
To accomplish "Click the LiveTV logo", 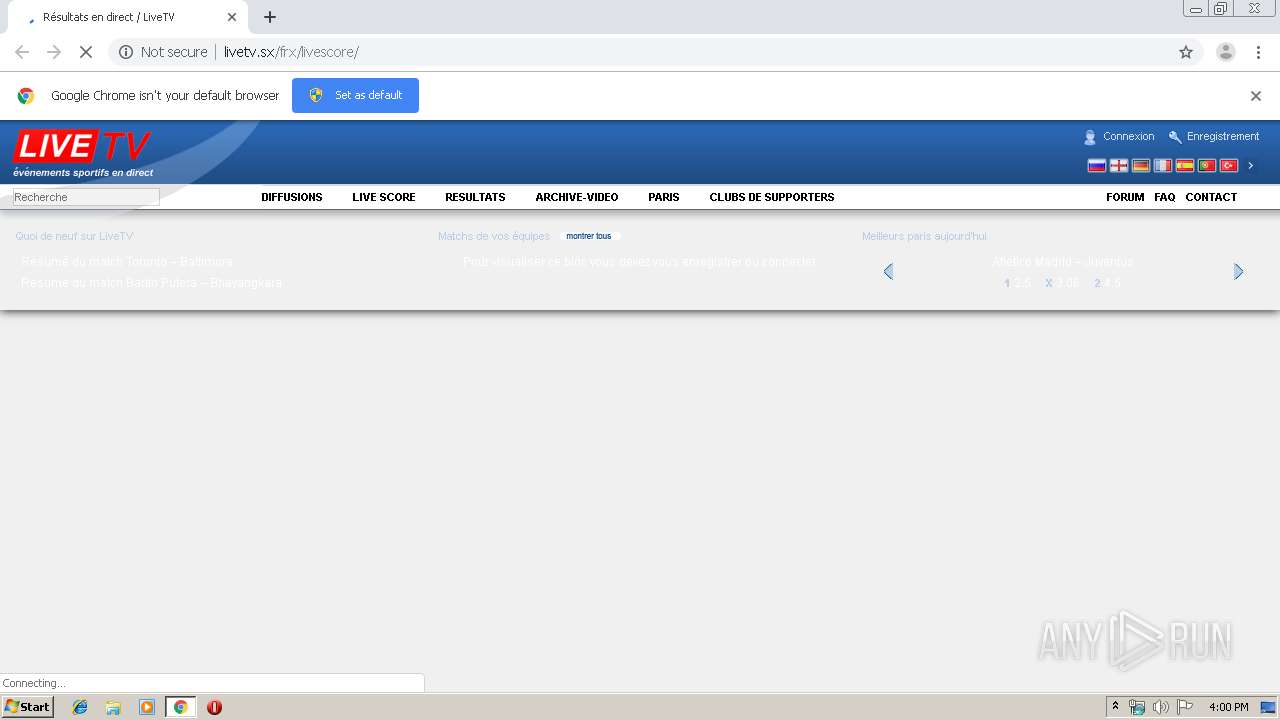I will (82, 147).
